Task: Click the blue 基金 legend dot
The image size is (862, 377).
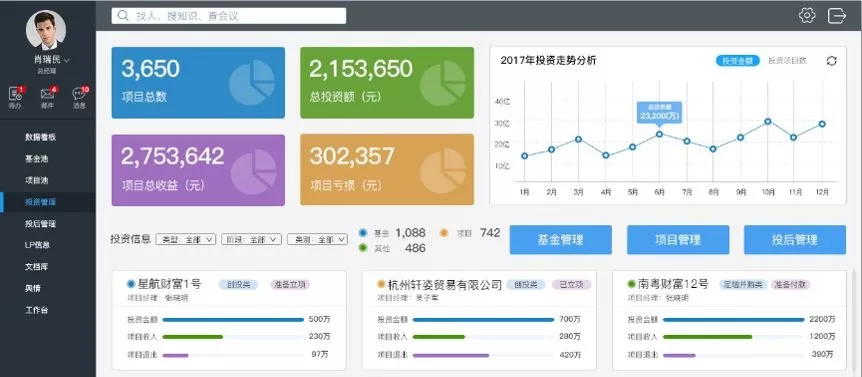Action: tap(363, 233)
